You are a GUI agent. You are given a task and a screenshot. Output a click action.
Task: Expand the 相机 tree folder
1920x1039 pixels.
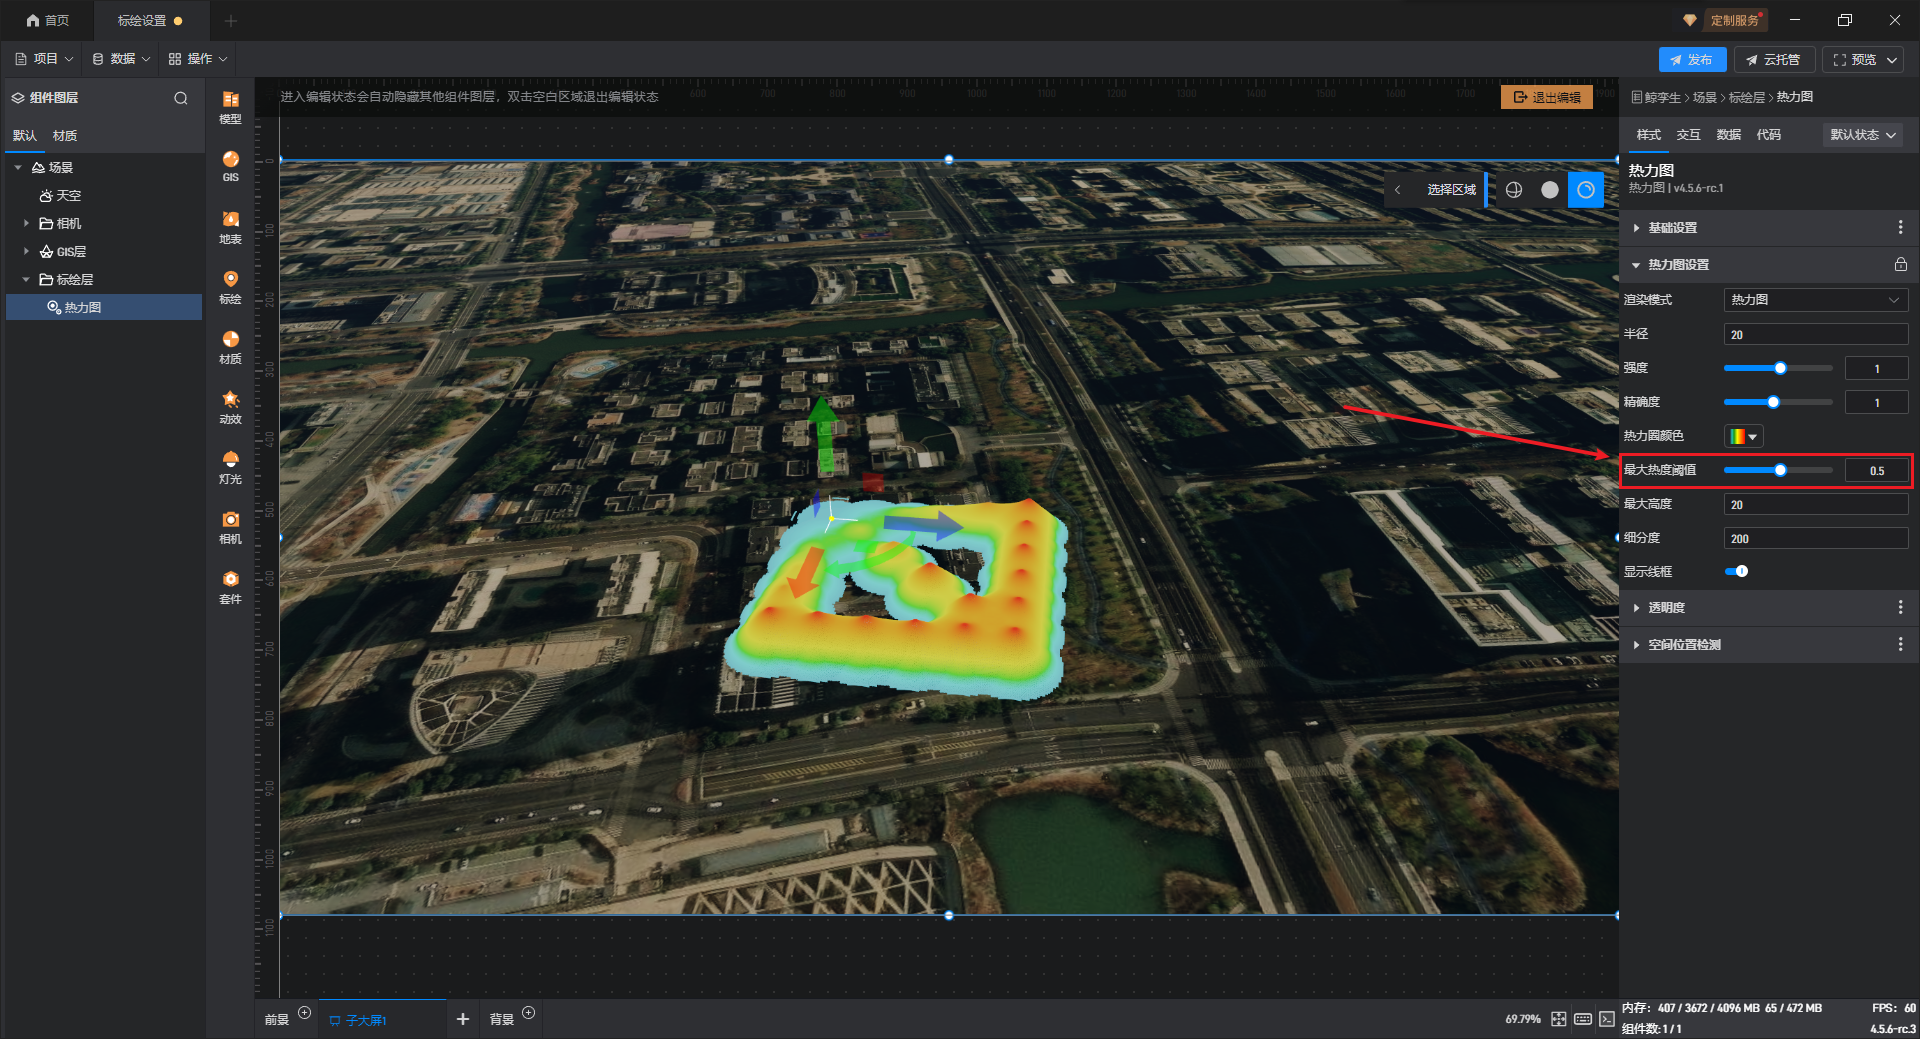[x=26, y=224]
